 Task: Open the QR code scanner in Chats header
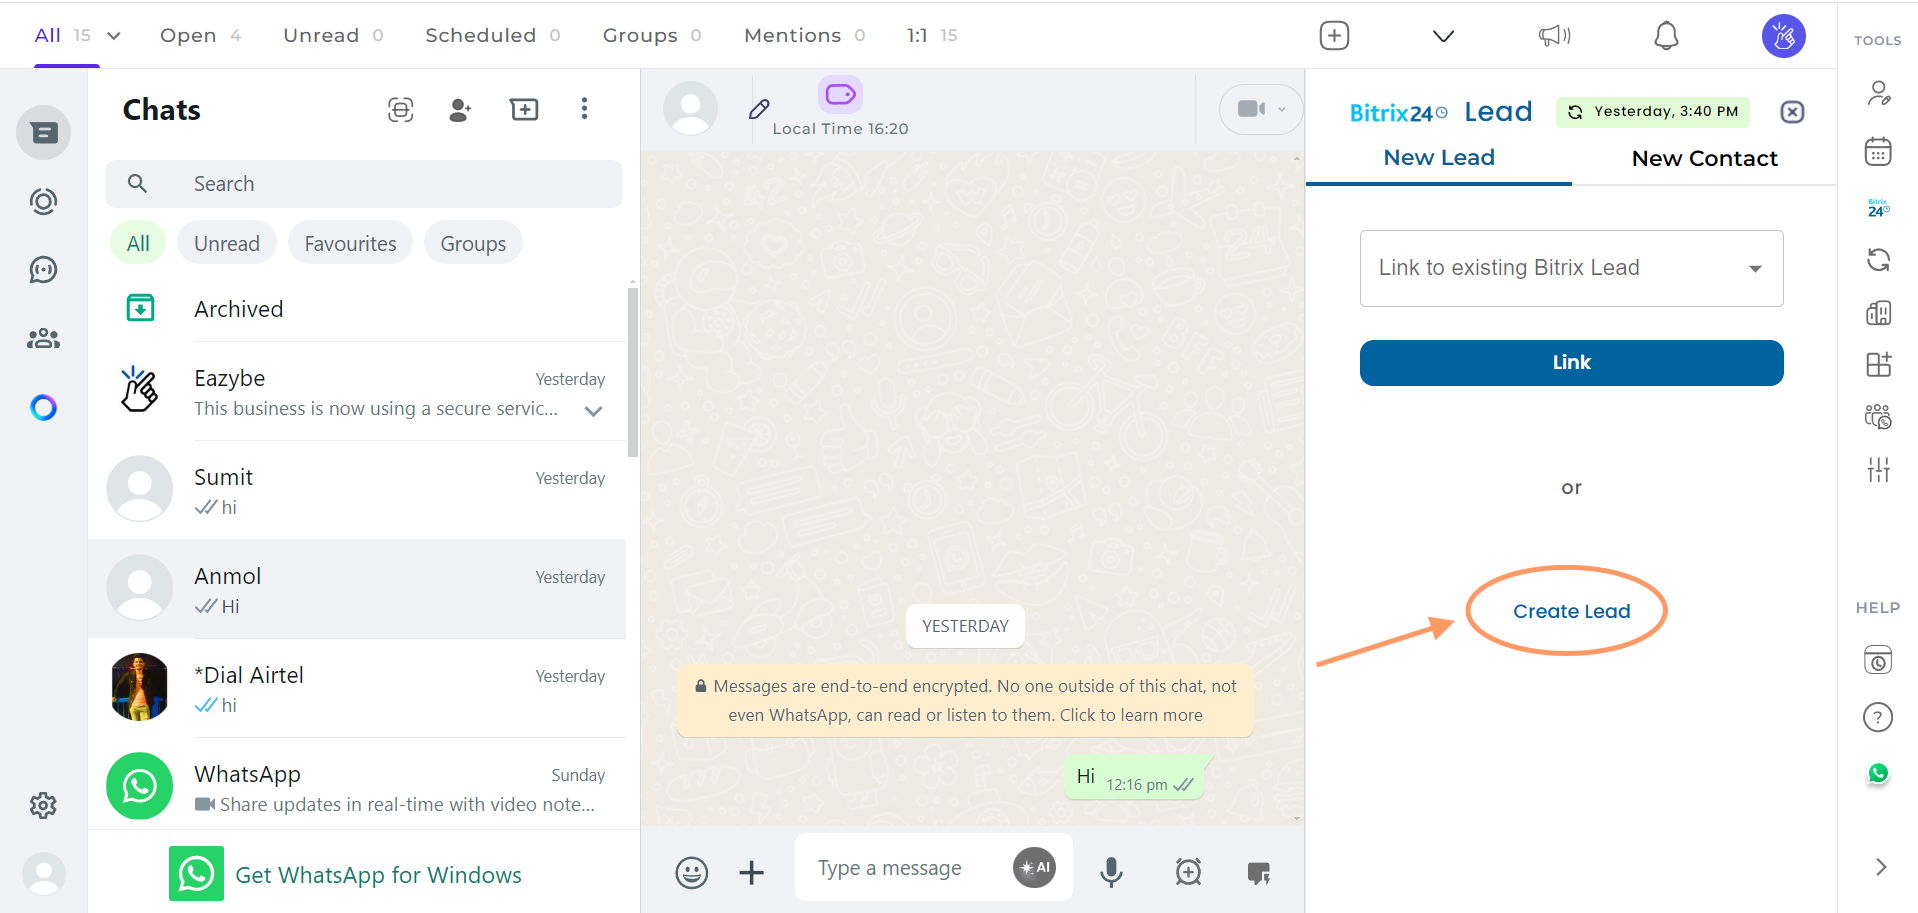(401, 110)
